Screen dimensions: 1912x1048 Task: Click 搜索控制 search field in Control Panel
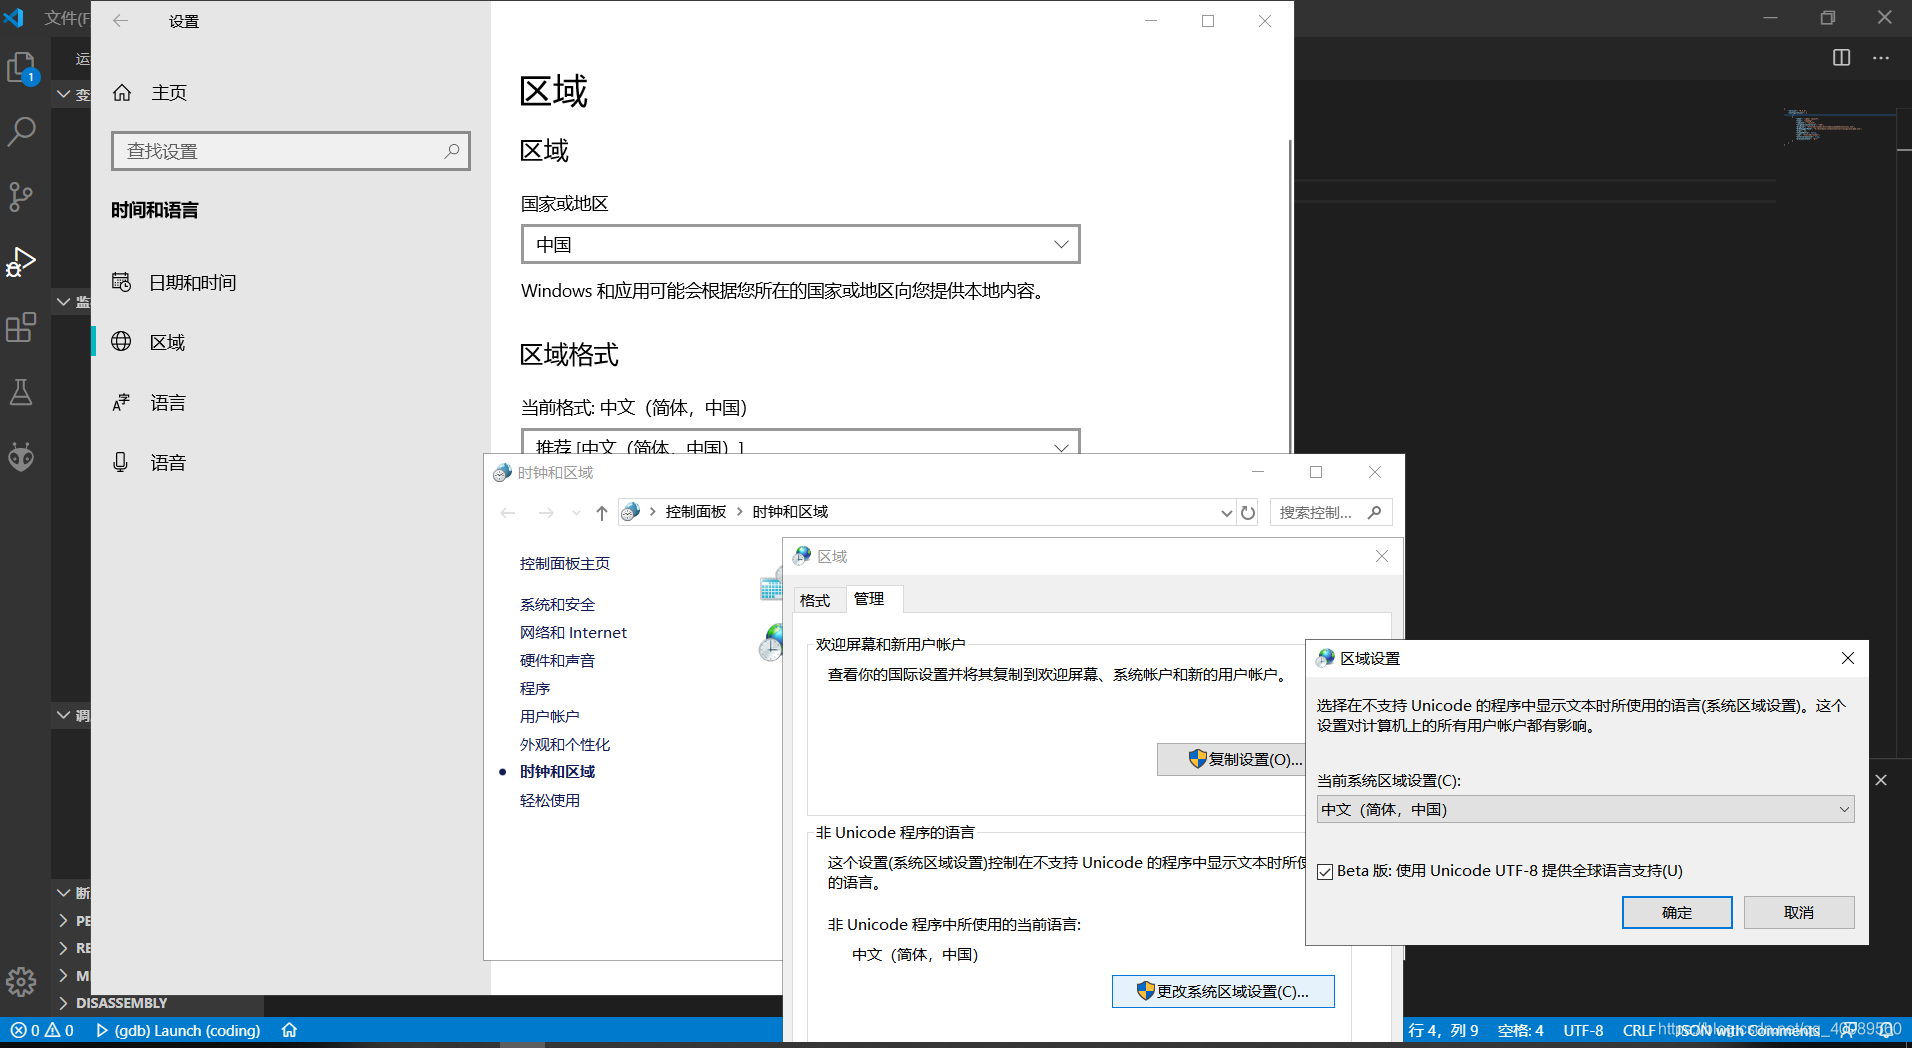[x=1331, y=512]
